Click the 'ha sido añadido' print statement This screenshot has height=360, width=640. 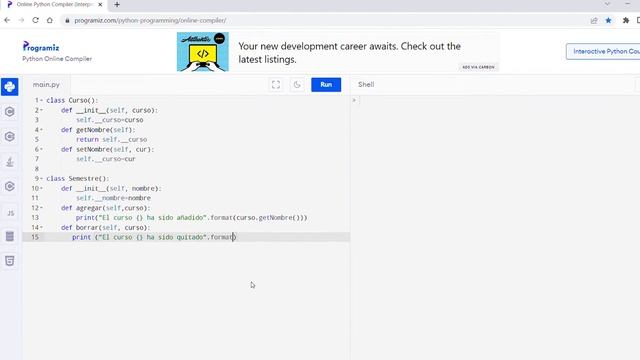click(x=191, y=218)
